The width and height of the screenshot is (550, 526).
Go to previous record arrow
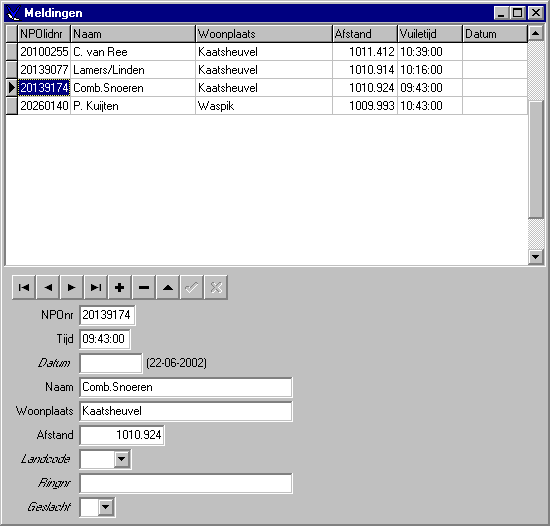tap(48, 288)
